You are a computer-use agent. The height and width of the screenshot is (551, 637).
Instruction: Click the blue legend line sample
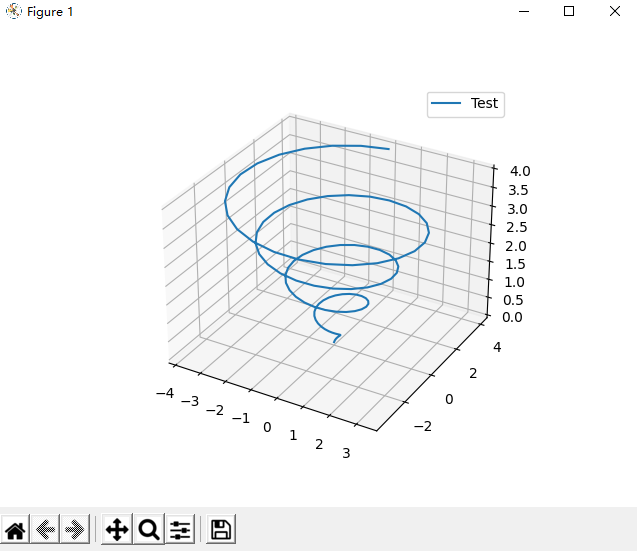click(446, 103)
